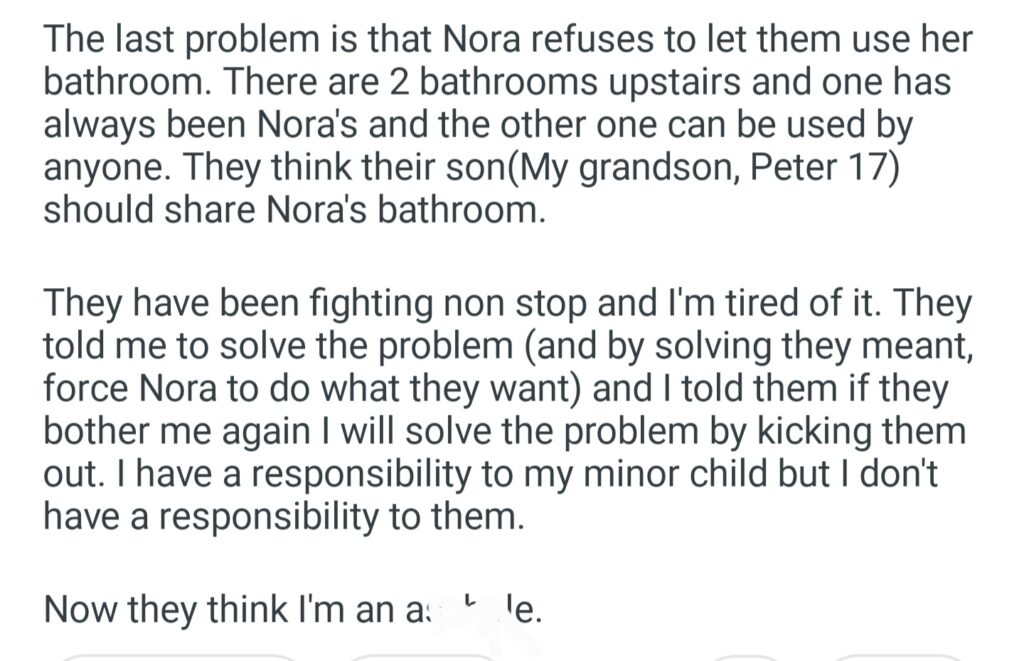Viewport: 1024px width, 661px height.
Task: Click the first partially visible pill button at bottom left
Action: pos(180,657)
